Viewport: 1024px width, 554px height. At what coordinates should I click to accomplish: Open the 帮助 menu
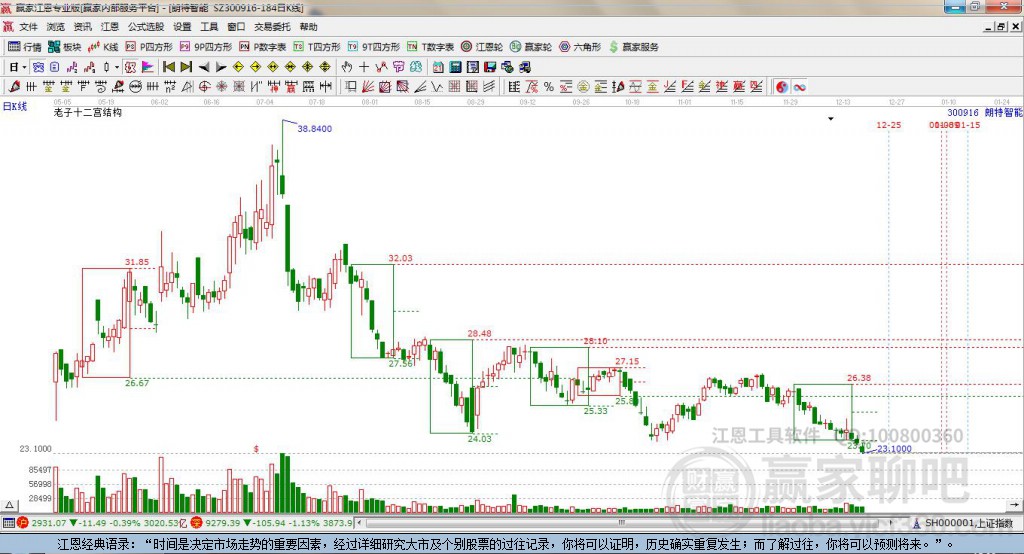click(308, 27)
